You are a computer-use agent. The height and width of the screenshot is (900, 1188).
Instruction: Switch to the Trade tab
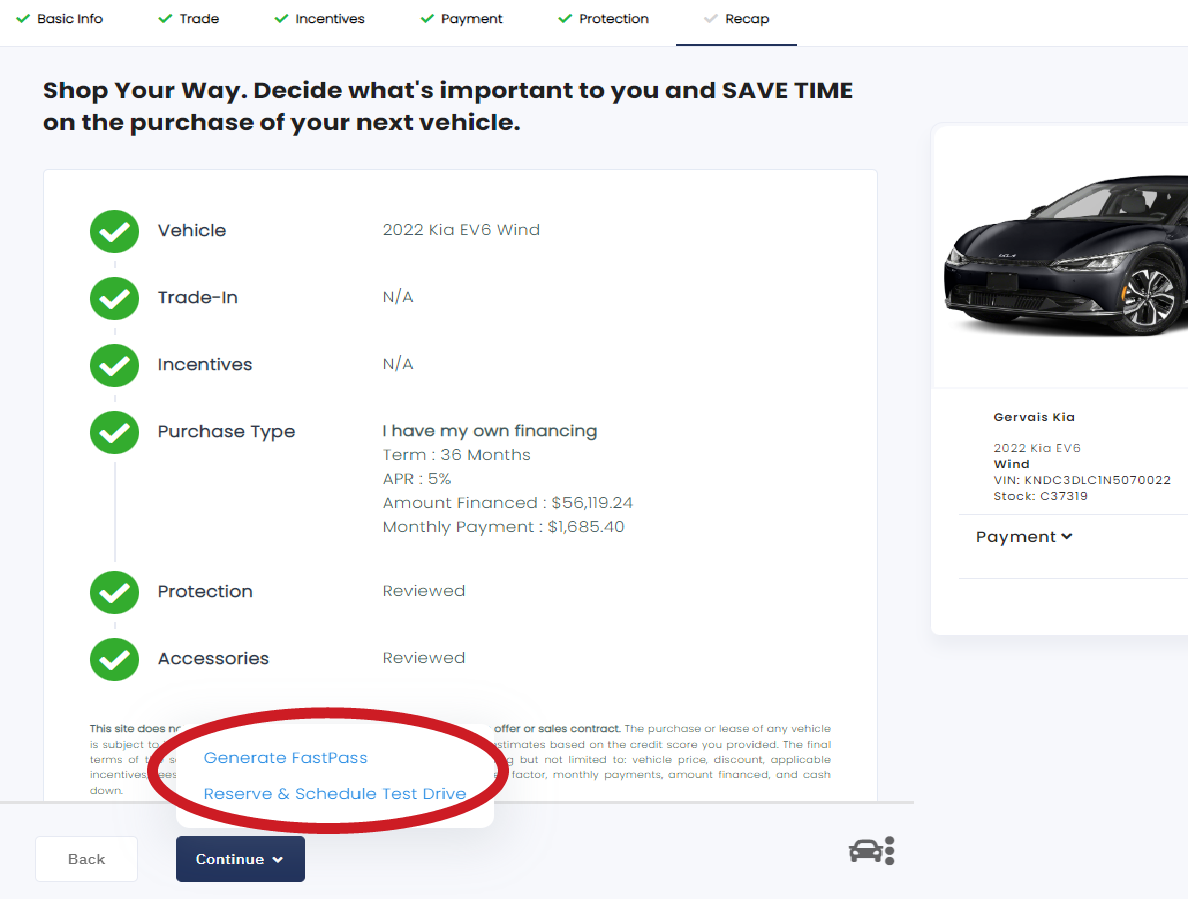[x=189, y=19]
